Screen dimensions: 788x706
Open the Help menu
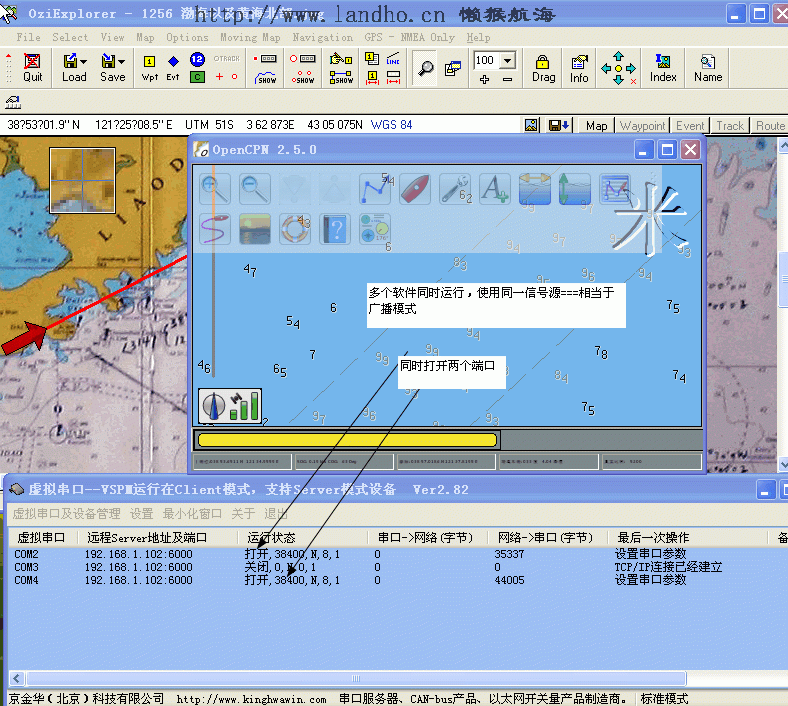(x=478, y=37)
